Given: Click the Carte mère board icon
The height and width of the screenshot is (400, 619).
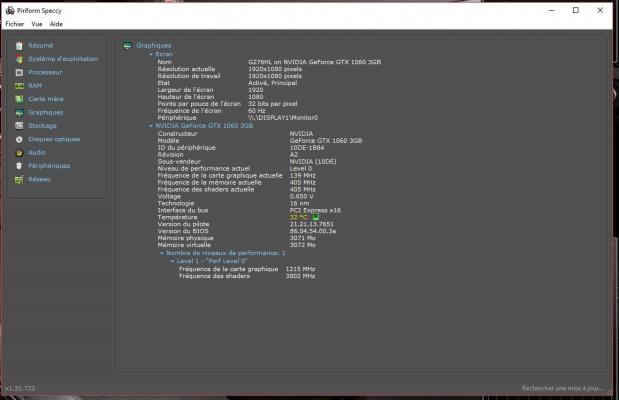Looking at the screenshot, I should [19, 99].
